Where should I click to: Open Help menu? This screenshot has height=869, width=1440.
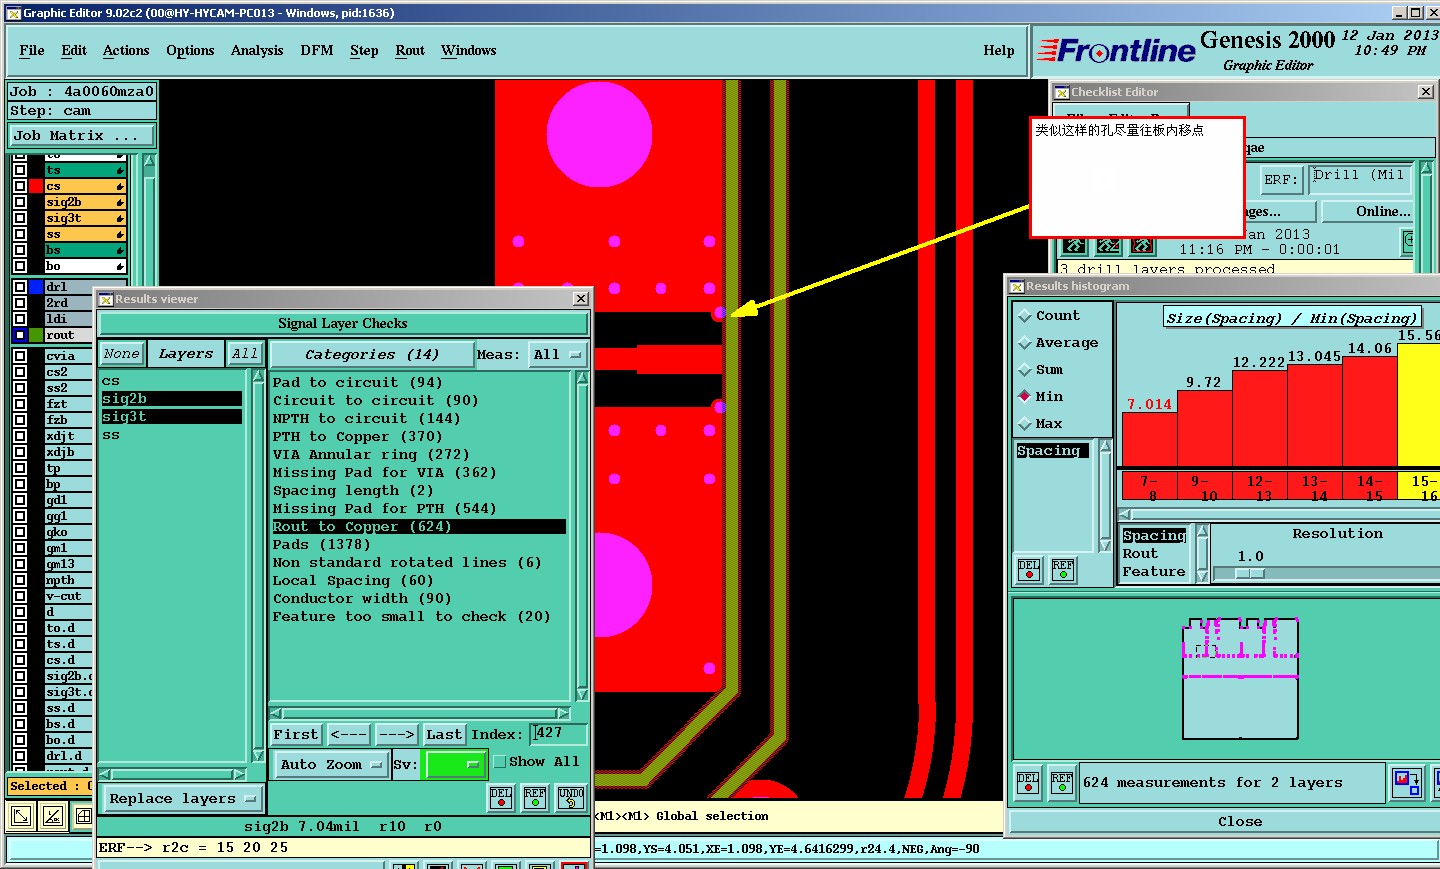[x=999, y=51]
